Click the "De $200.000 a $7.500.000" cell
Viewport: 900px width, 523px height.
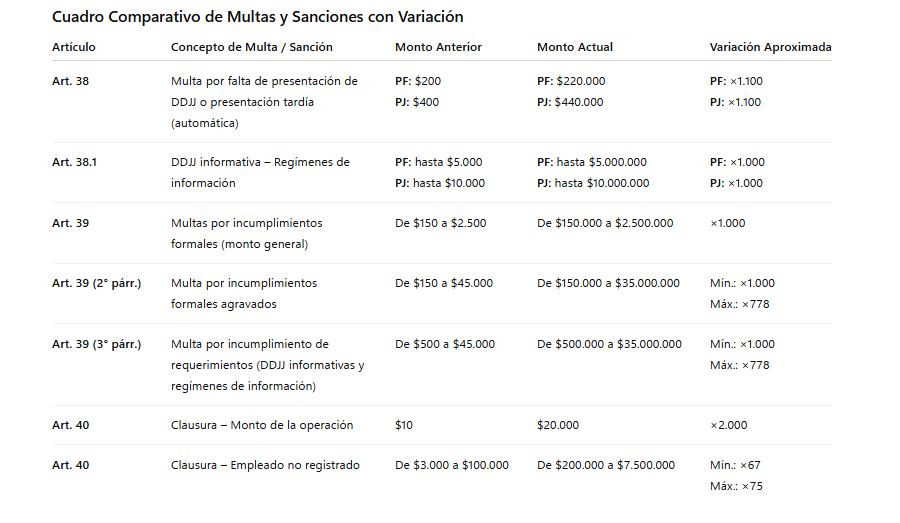coord(606,465)
